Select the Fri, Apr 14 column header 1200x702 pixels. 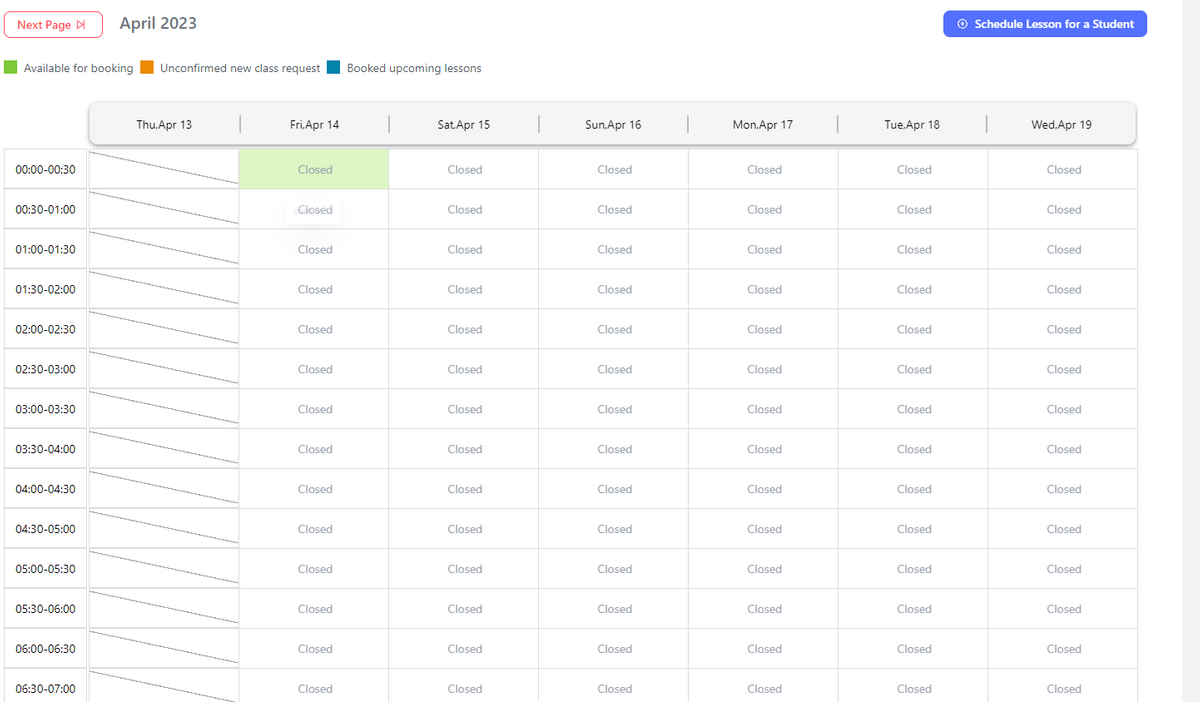pyautogui.click(x=314, y=125)
